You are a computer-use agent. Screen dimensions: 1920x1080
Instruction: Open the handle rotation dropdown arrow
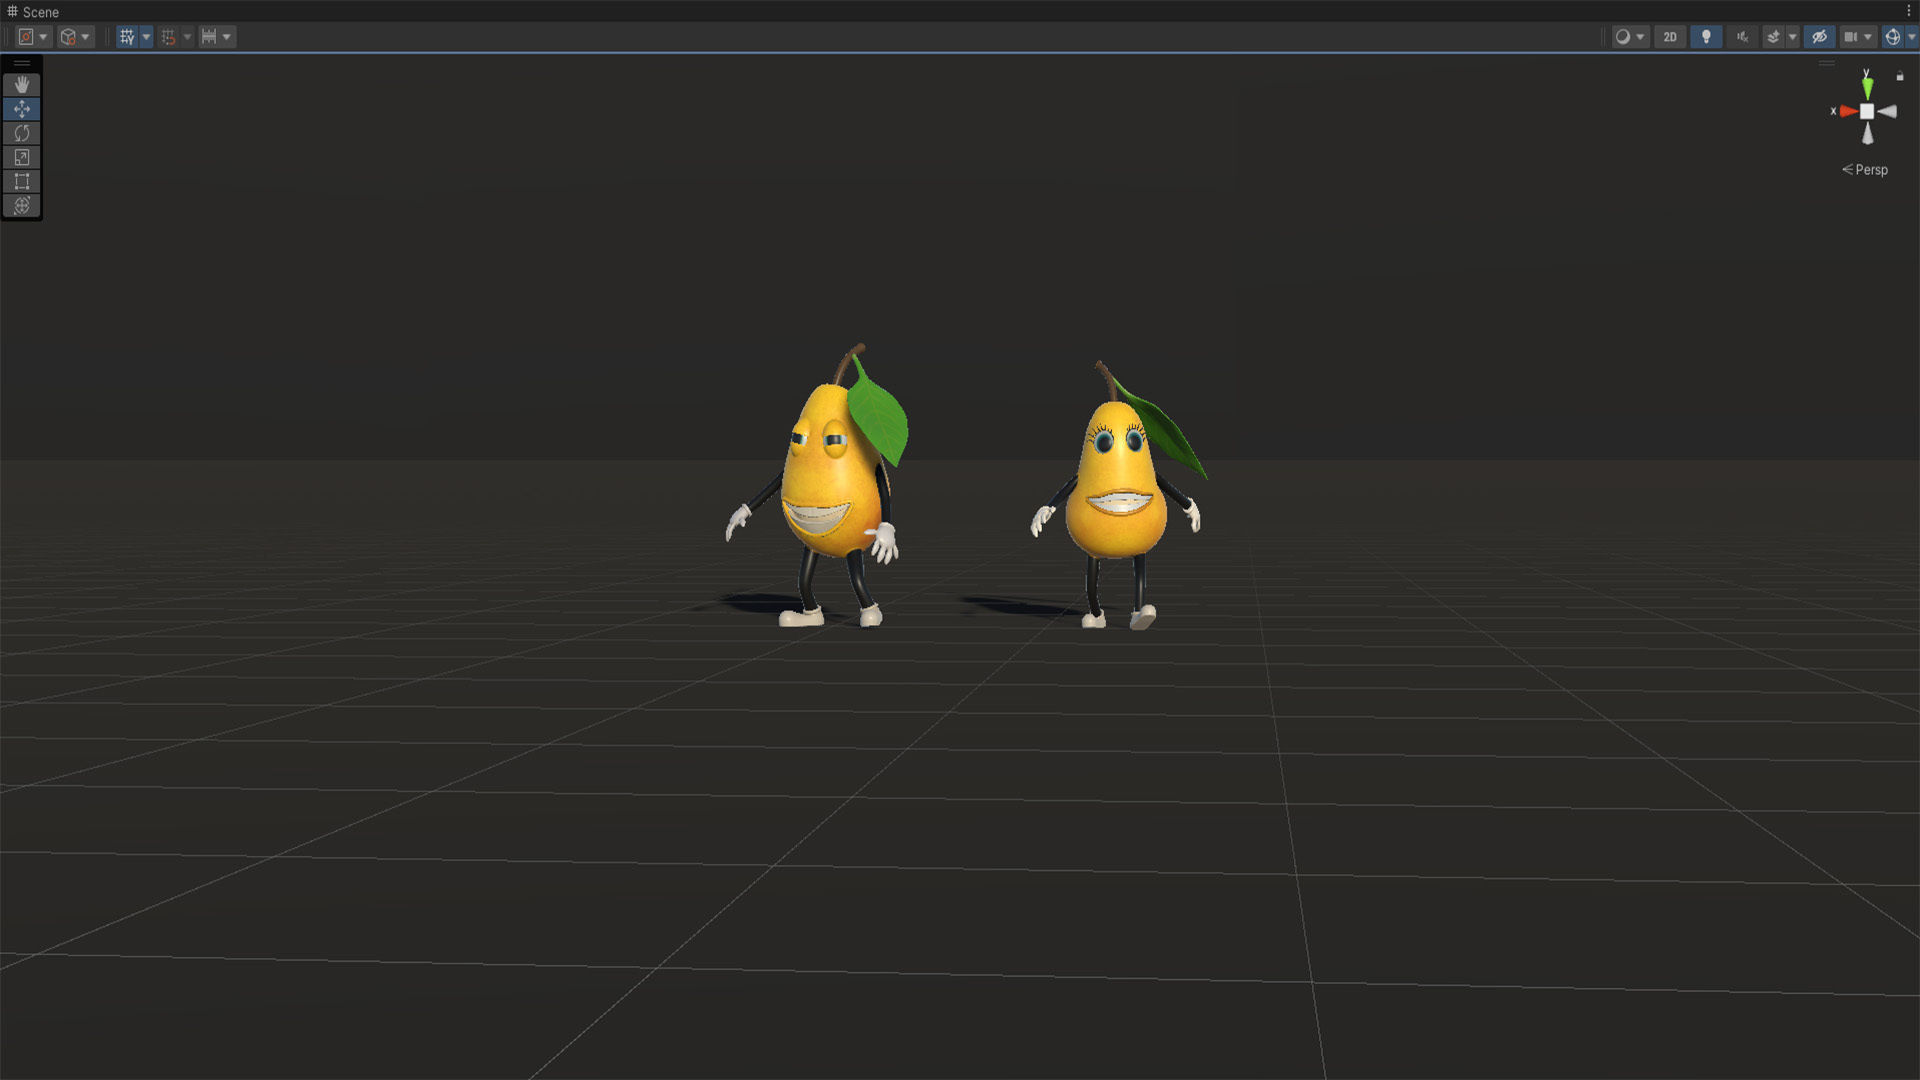(86, 37)
